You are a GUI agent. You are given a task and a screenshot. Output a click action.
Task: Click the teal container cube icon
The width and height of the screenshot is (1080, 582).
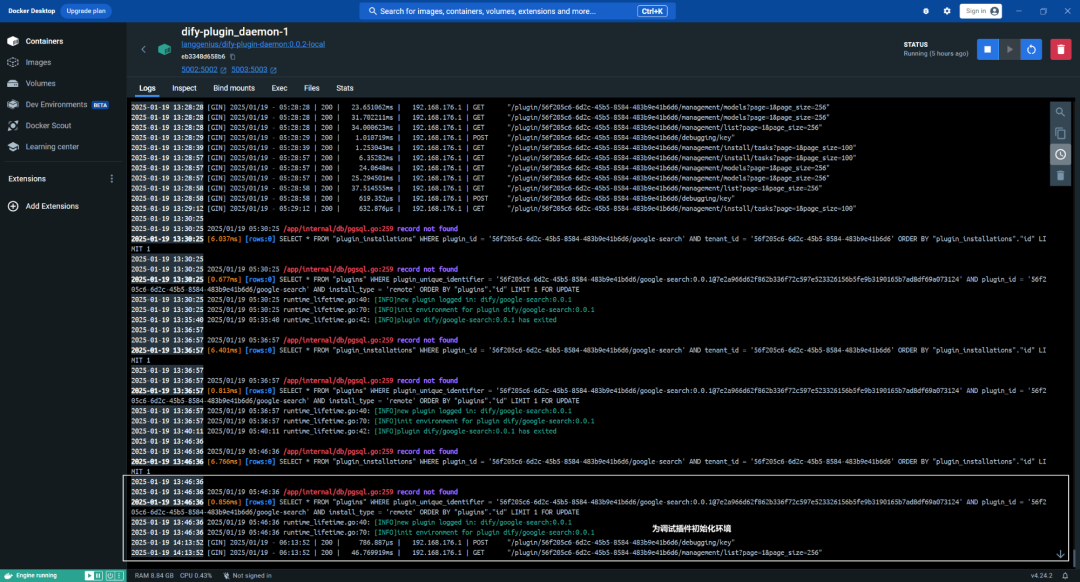click(165, 50)
